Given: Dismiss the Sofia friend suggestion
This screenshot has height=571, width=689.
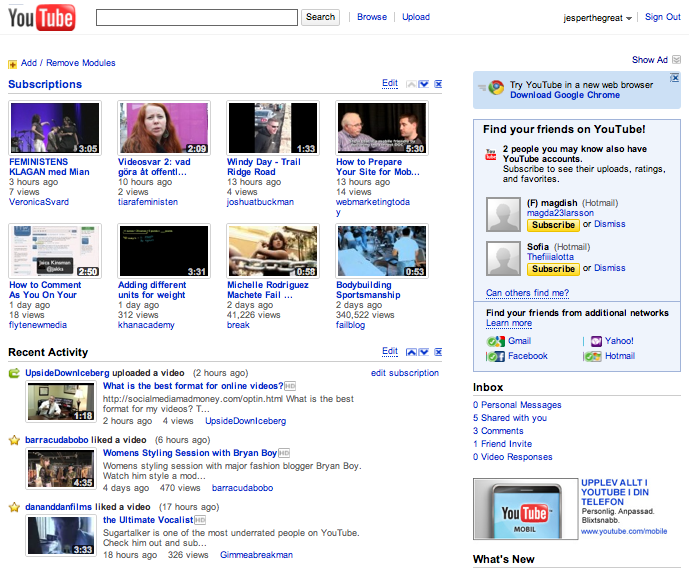Looking at the screenshot, I should (609, 268).
